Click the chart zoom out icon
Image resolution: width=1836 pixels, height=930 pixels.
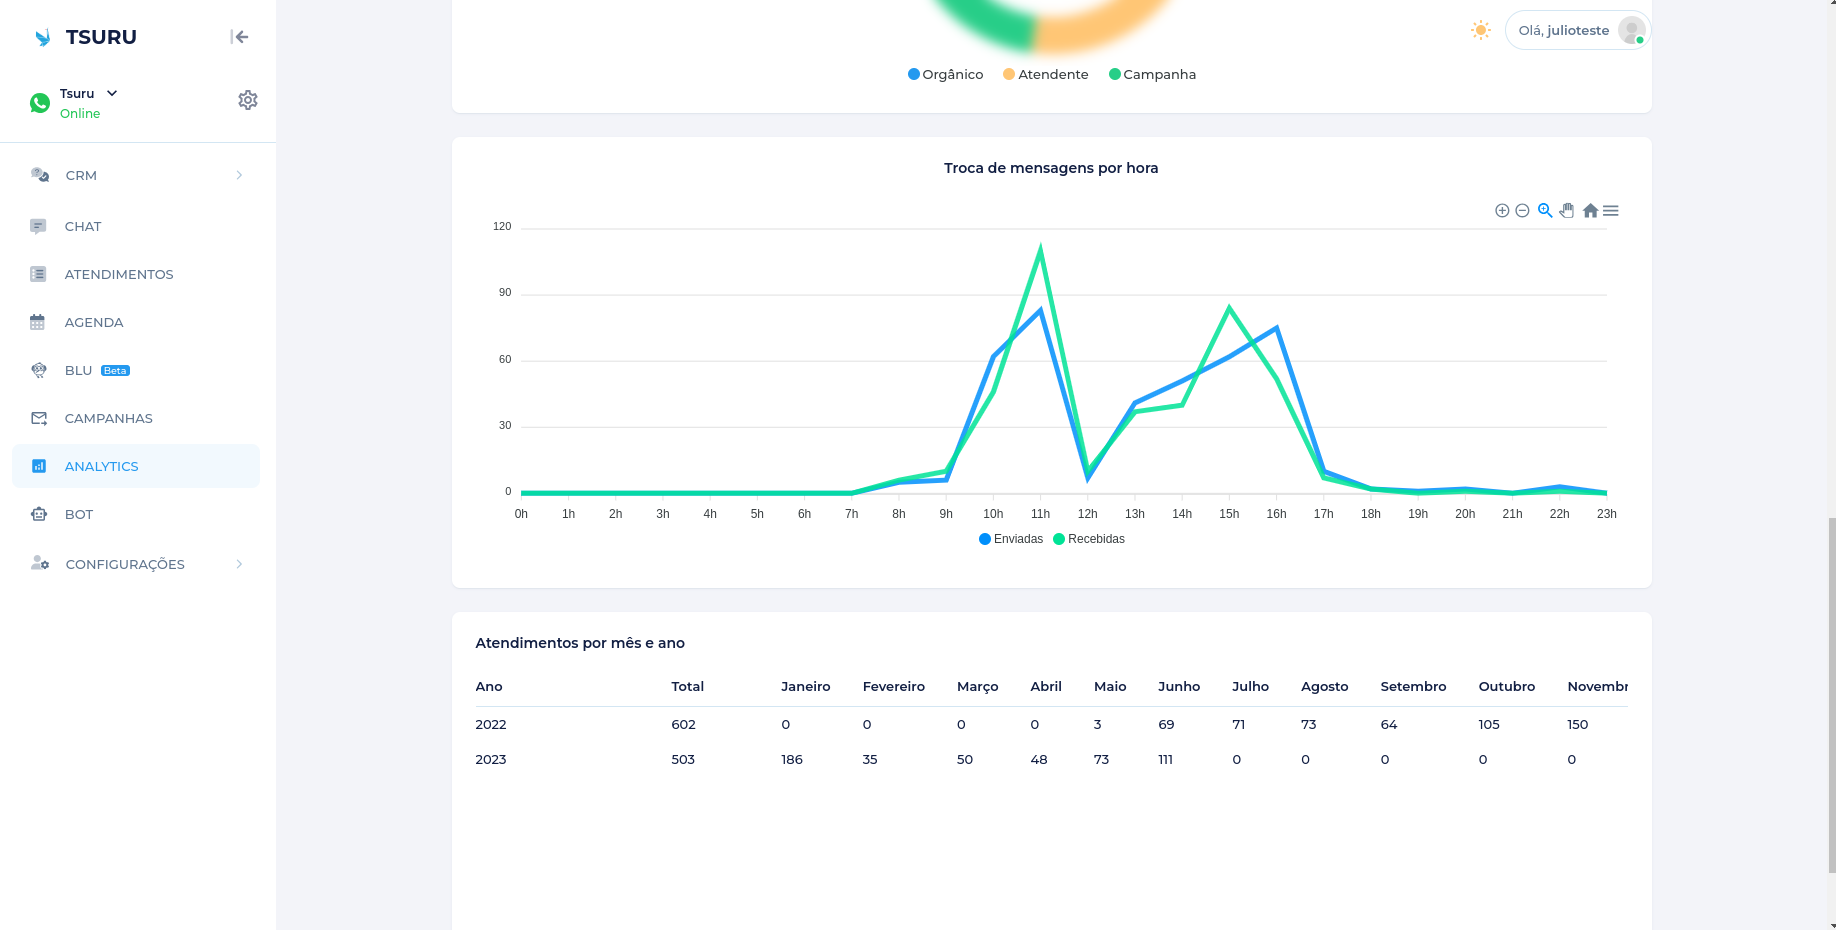[1522, 211]
